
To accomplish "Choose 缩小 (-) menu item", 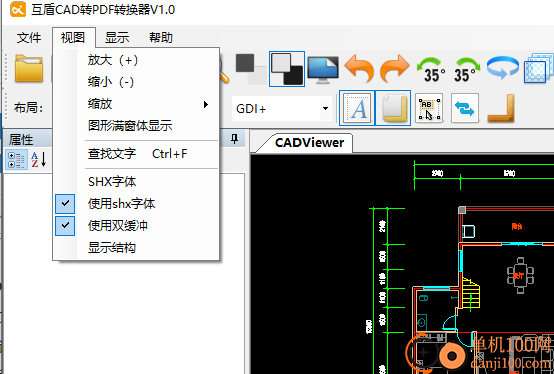I will (x=136, y=82).
